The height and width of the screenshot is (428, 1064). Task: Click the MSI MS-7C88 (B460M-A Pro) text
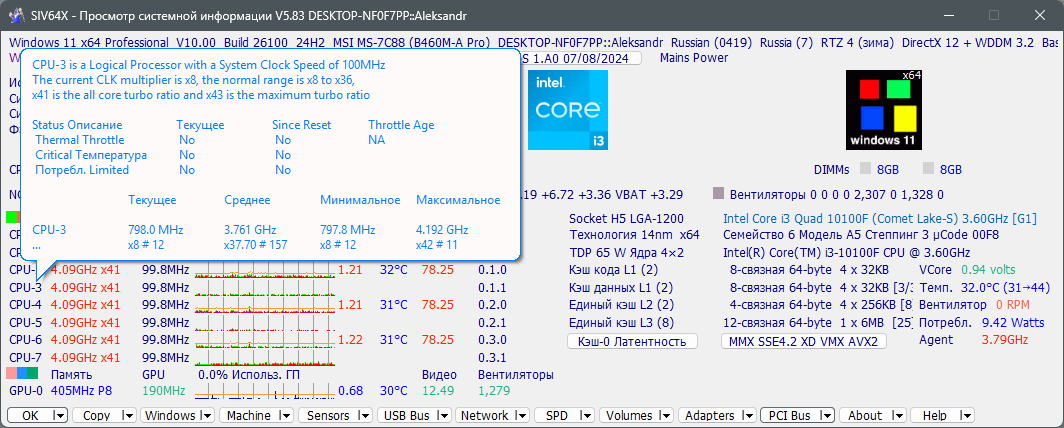pos(412,43)
